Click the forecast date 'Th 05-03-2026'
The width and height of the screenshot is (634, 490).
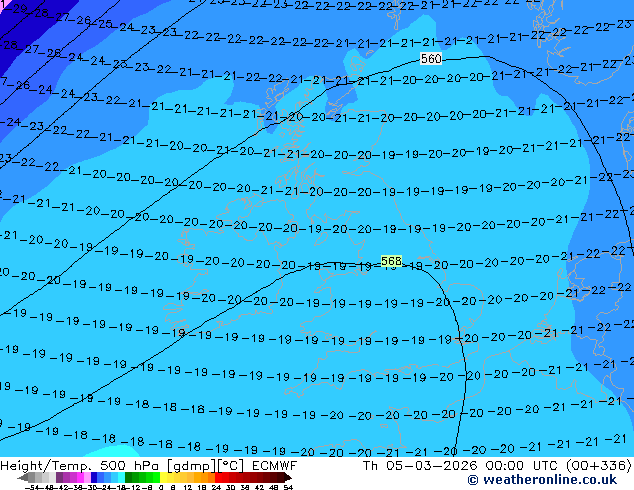pyautogui.click(x=420, y=466)
